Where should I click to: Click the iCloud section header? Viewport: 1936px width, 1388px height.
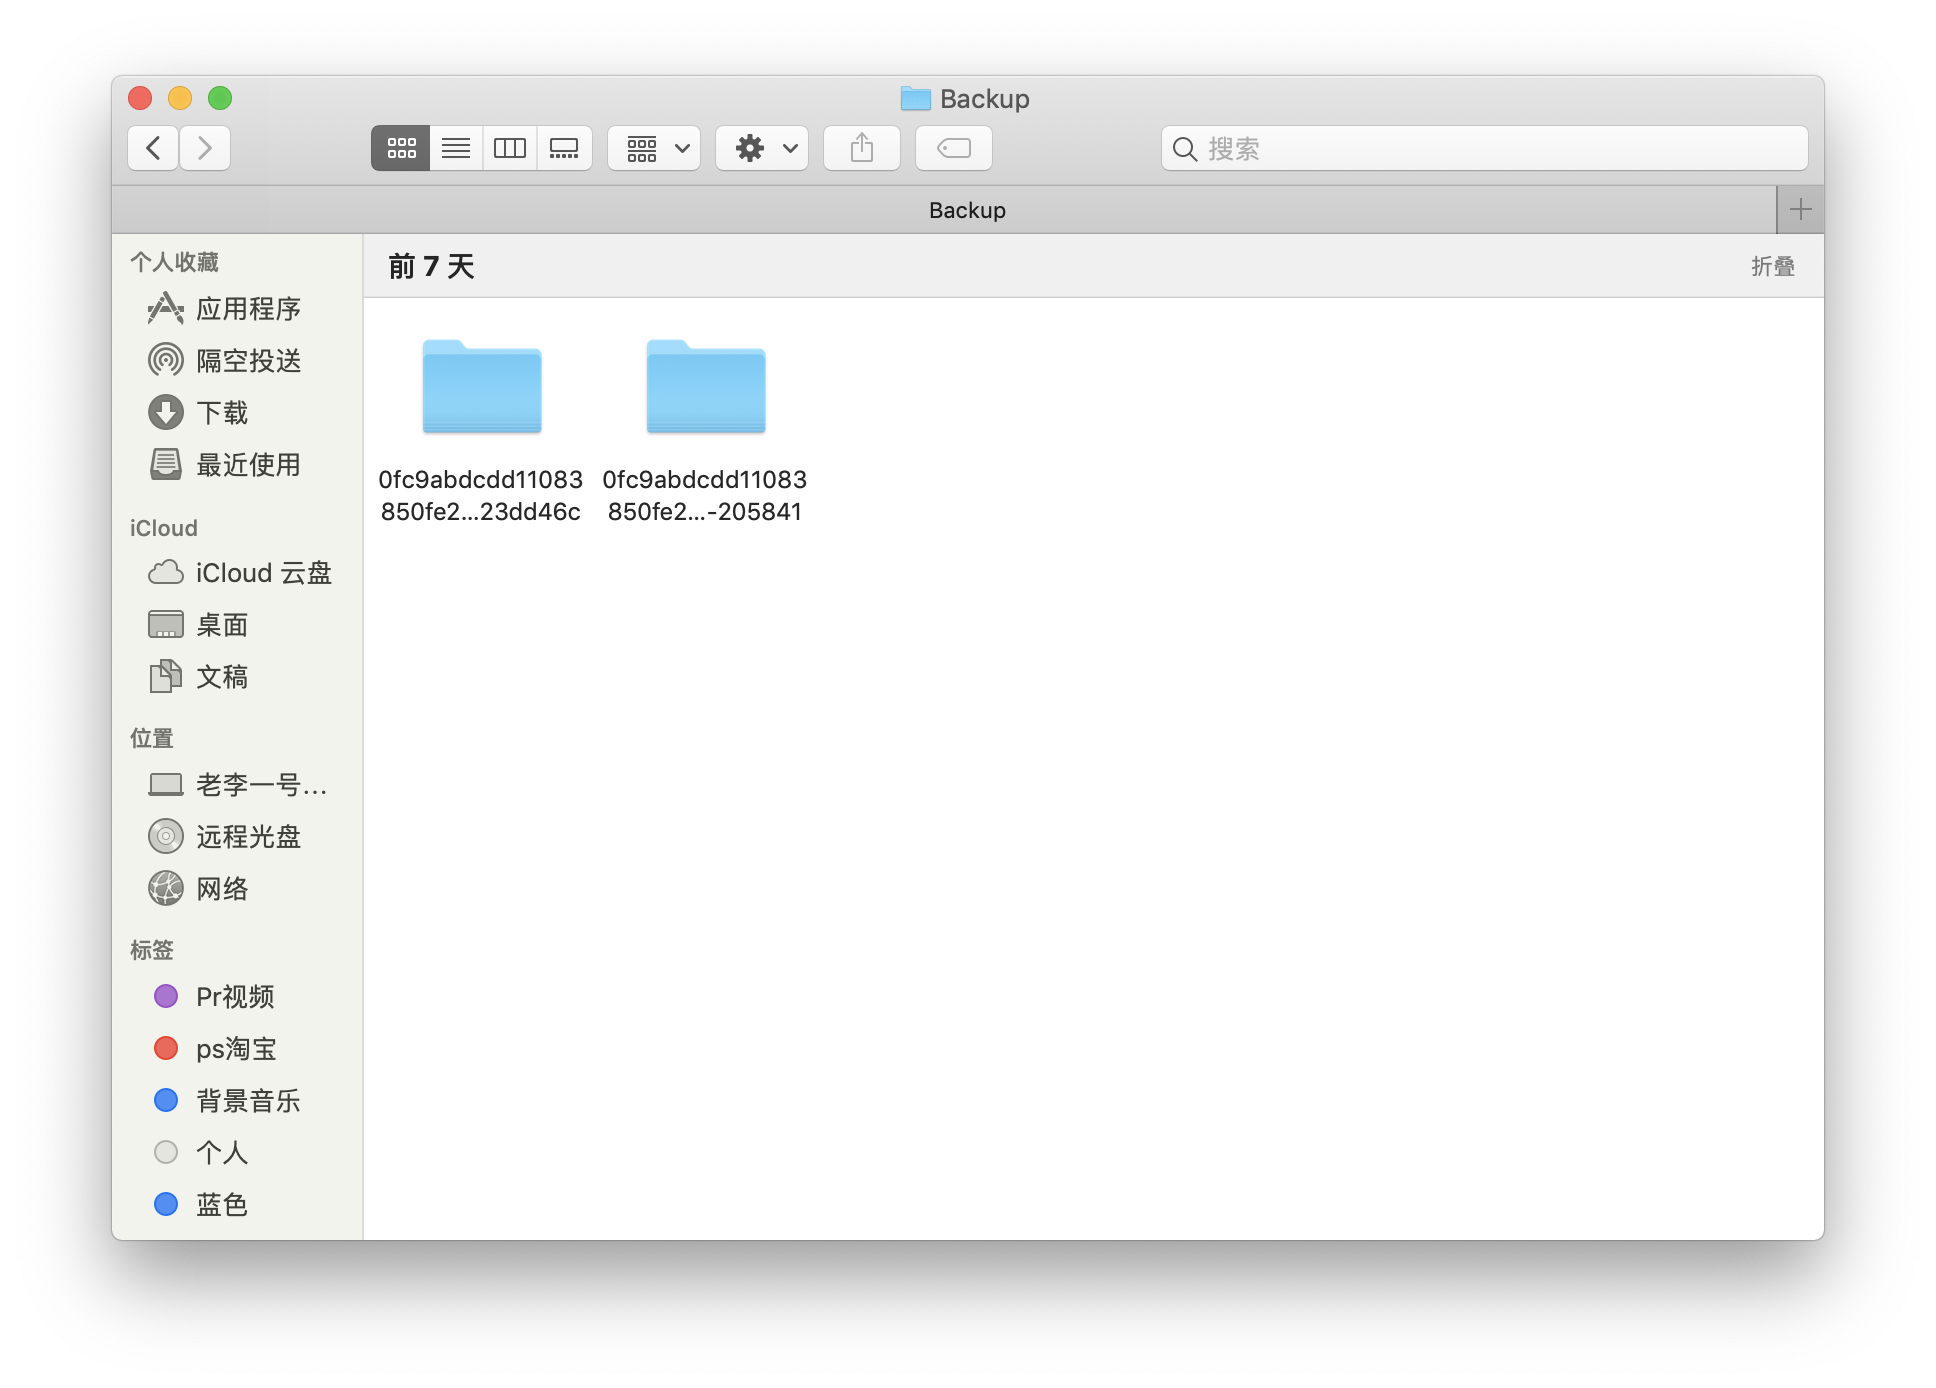163,528
